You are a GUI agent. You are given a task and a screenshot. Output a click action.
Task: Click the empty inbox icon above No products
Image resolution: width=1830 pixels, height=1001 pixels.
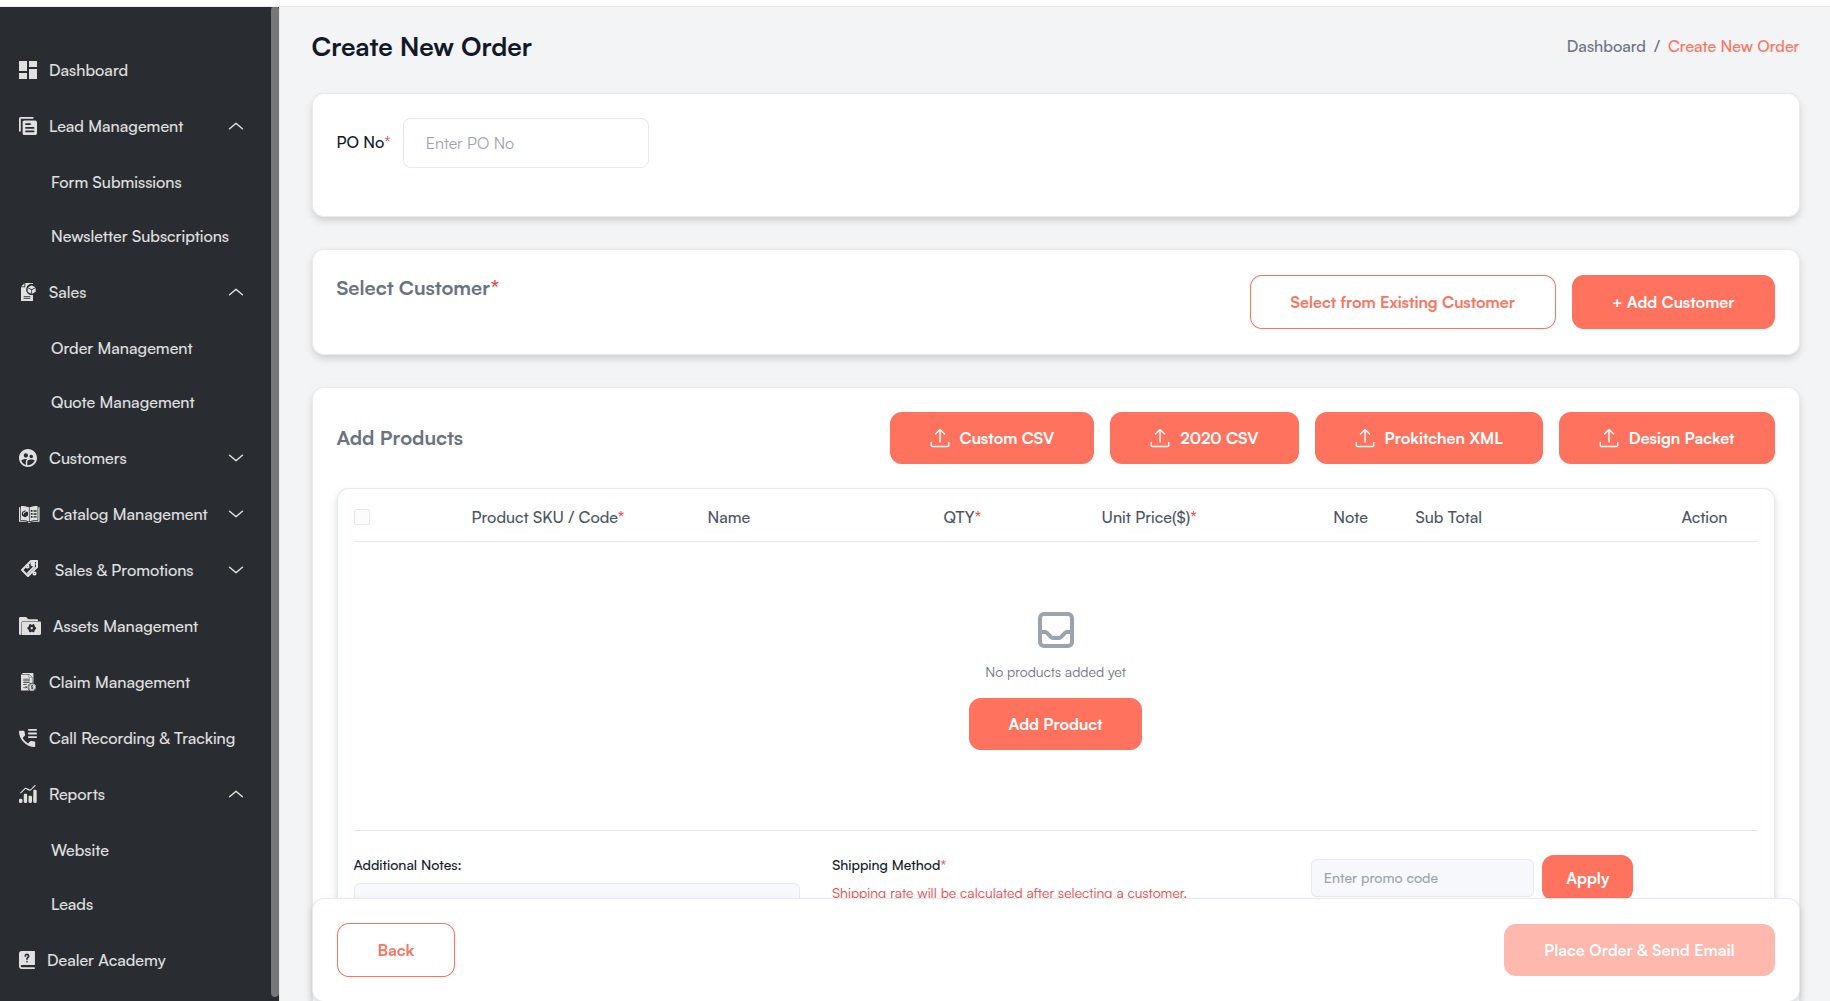click(1056, 630)
